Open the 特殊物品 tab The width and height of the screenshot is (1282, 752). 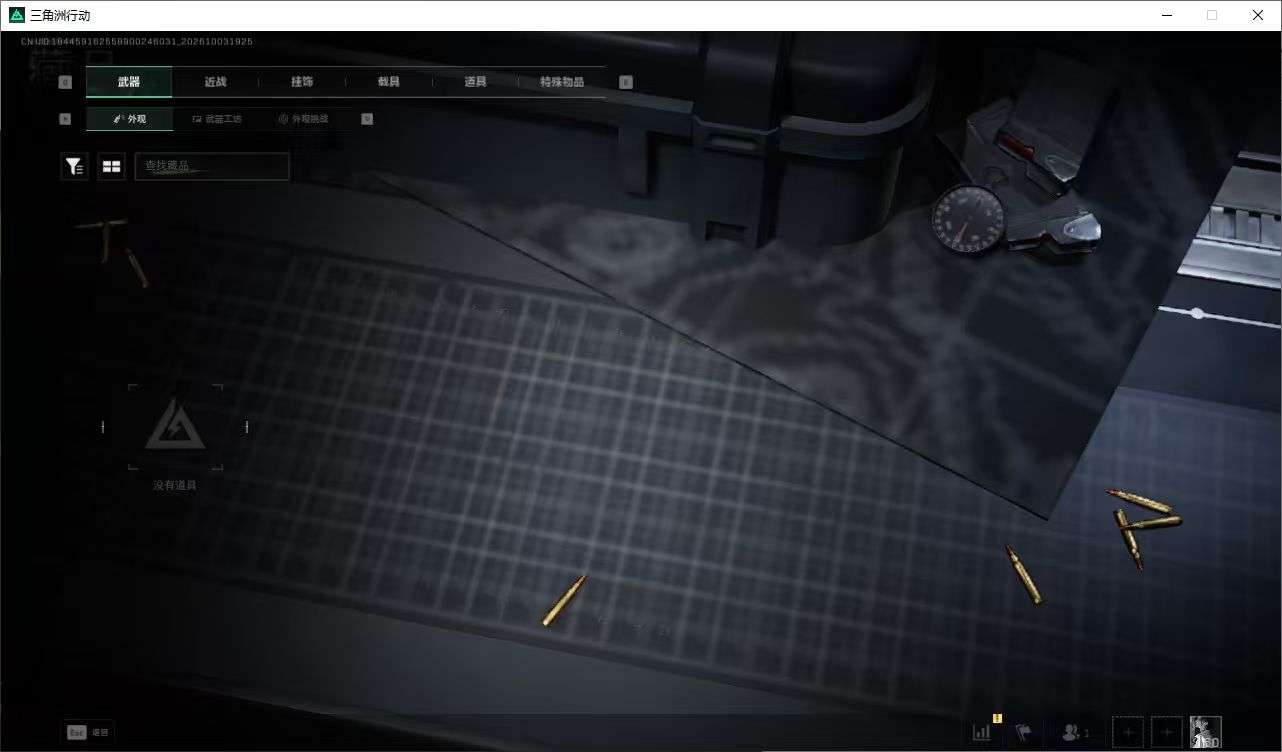click(x=562, y=82)
